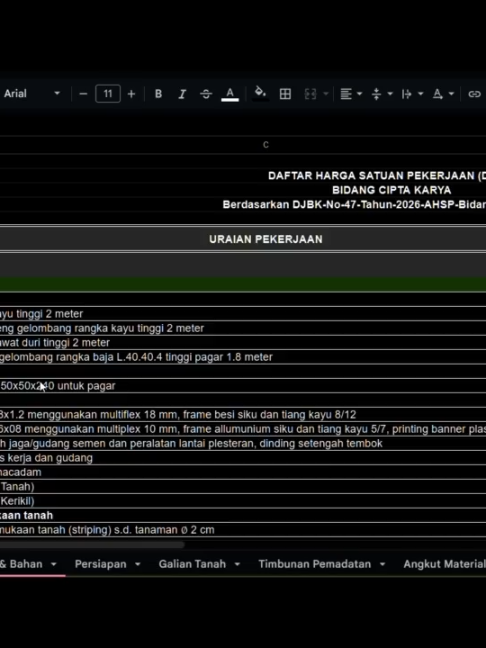The image size is (486, 648).
Task: Open the '& Bahan' tab options arrow
Action: pyautogui.click(x=54, y=565)
